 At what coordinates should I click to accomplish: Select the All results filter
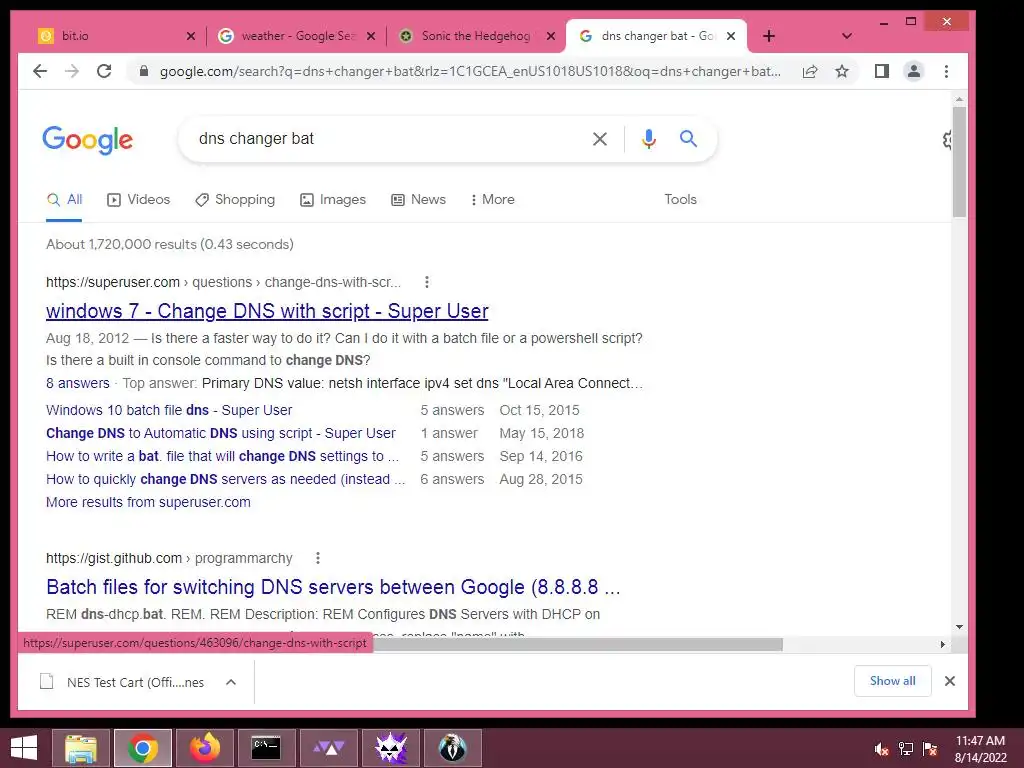[x=64, y=200]
